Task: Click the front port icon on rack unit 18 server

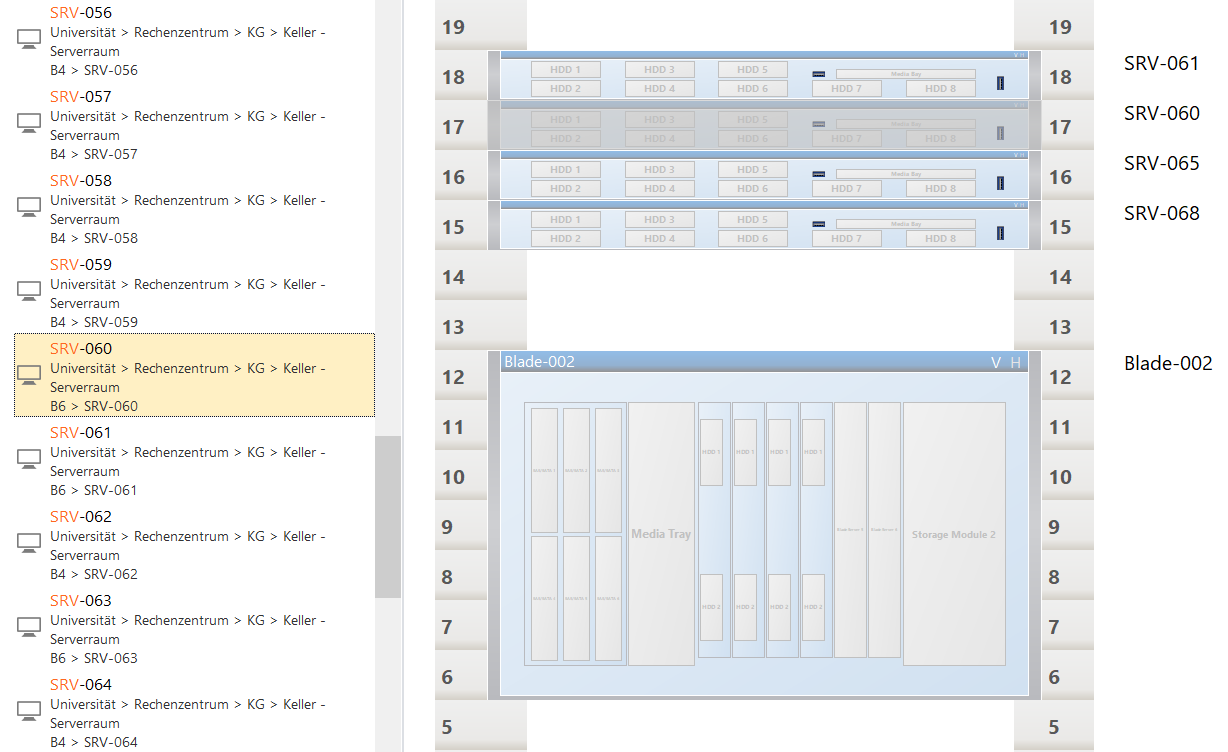Action: pos(819,74)
